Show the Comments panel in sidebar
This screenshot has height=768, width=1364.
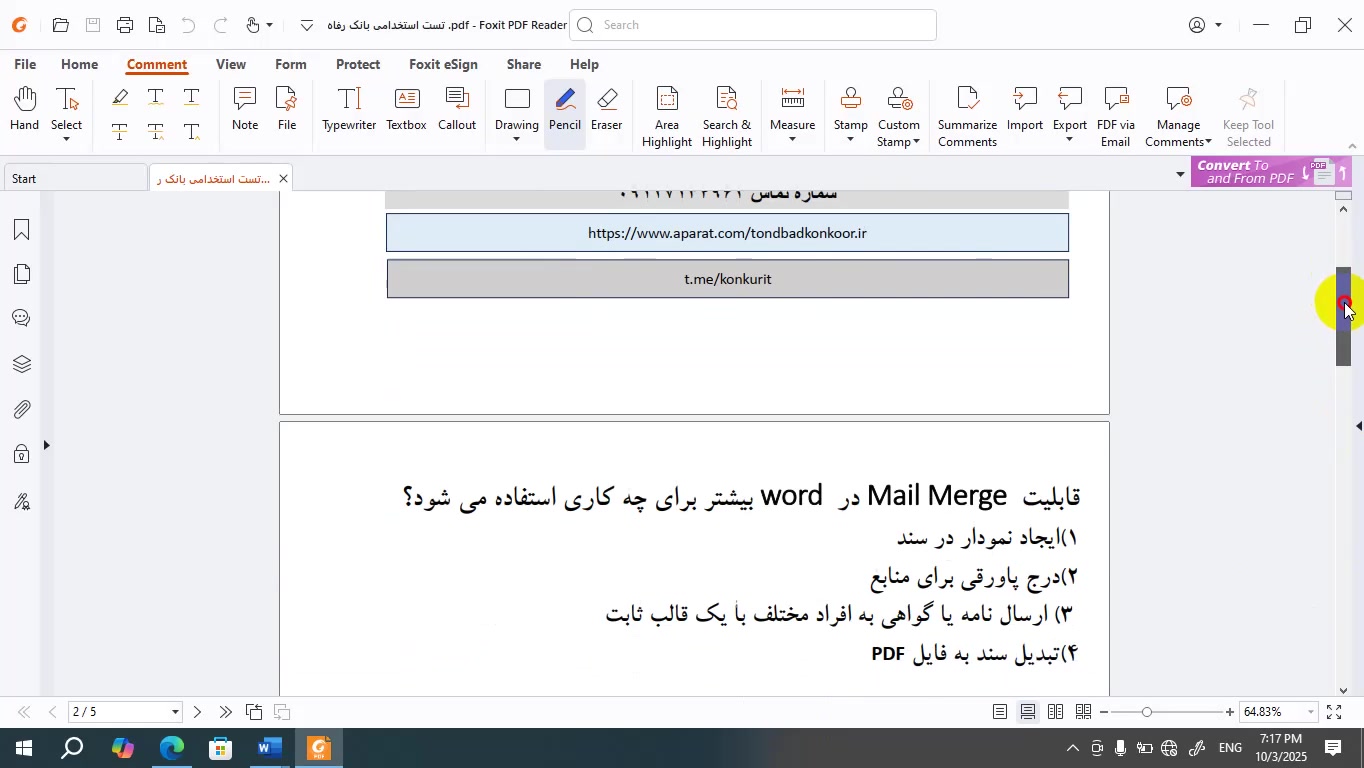pyautogui.click(x=21, y=318)
